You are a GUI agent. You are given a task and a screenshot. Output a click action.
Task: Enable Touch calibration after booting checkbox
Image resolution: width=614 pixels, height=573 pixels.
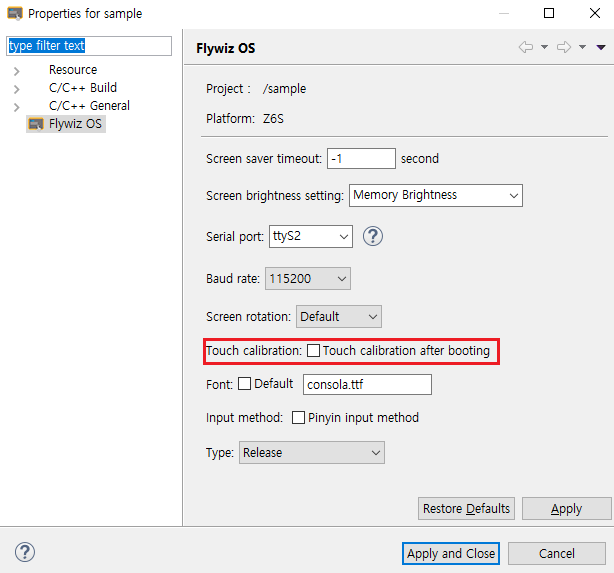[313, 350]
